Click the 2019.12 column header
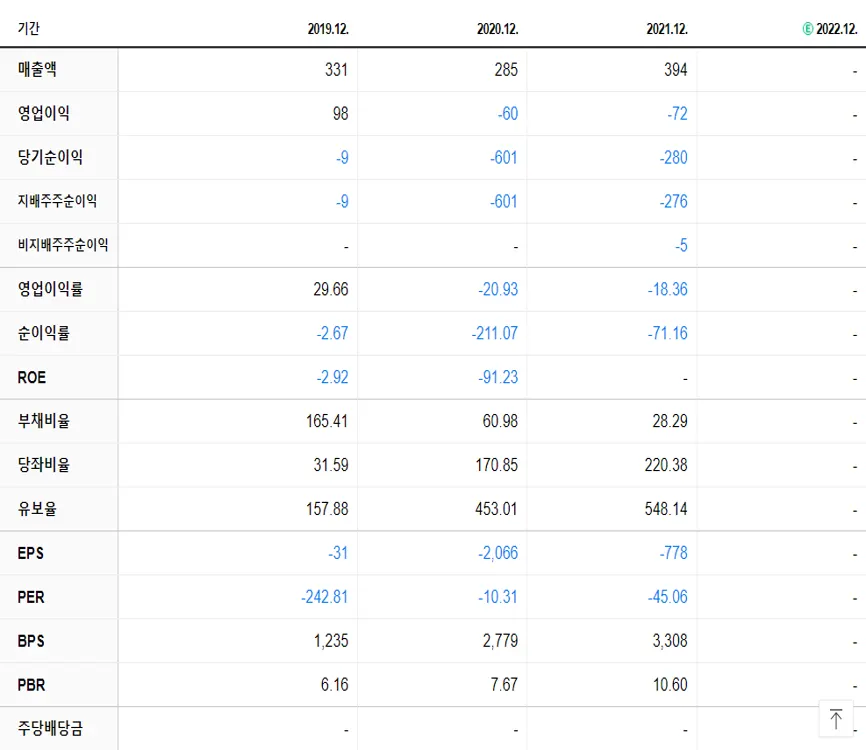Viewport: 866px width, 750px height. 328,29
